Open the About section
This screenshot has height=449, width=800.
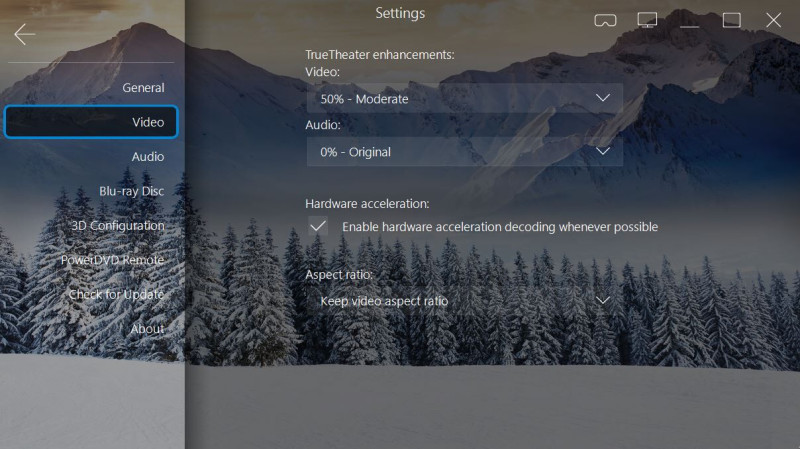coord(147,329)
